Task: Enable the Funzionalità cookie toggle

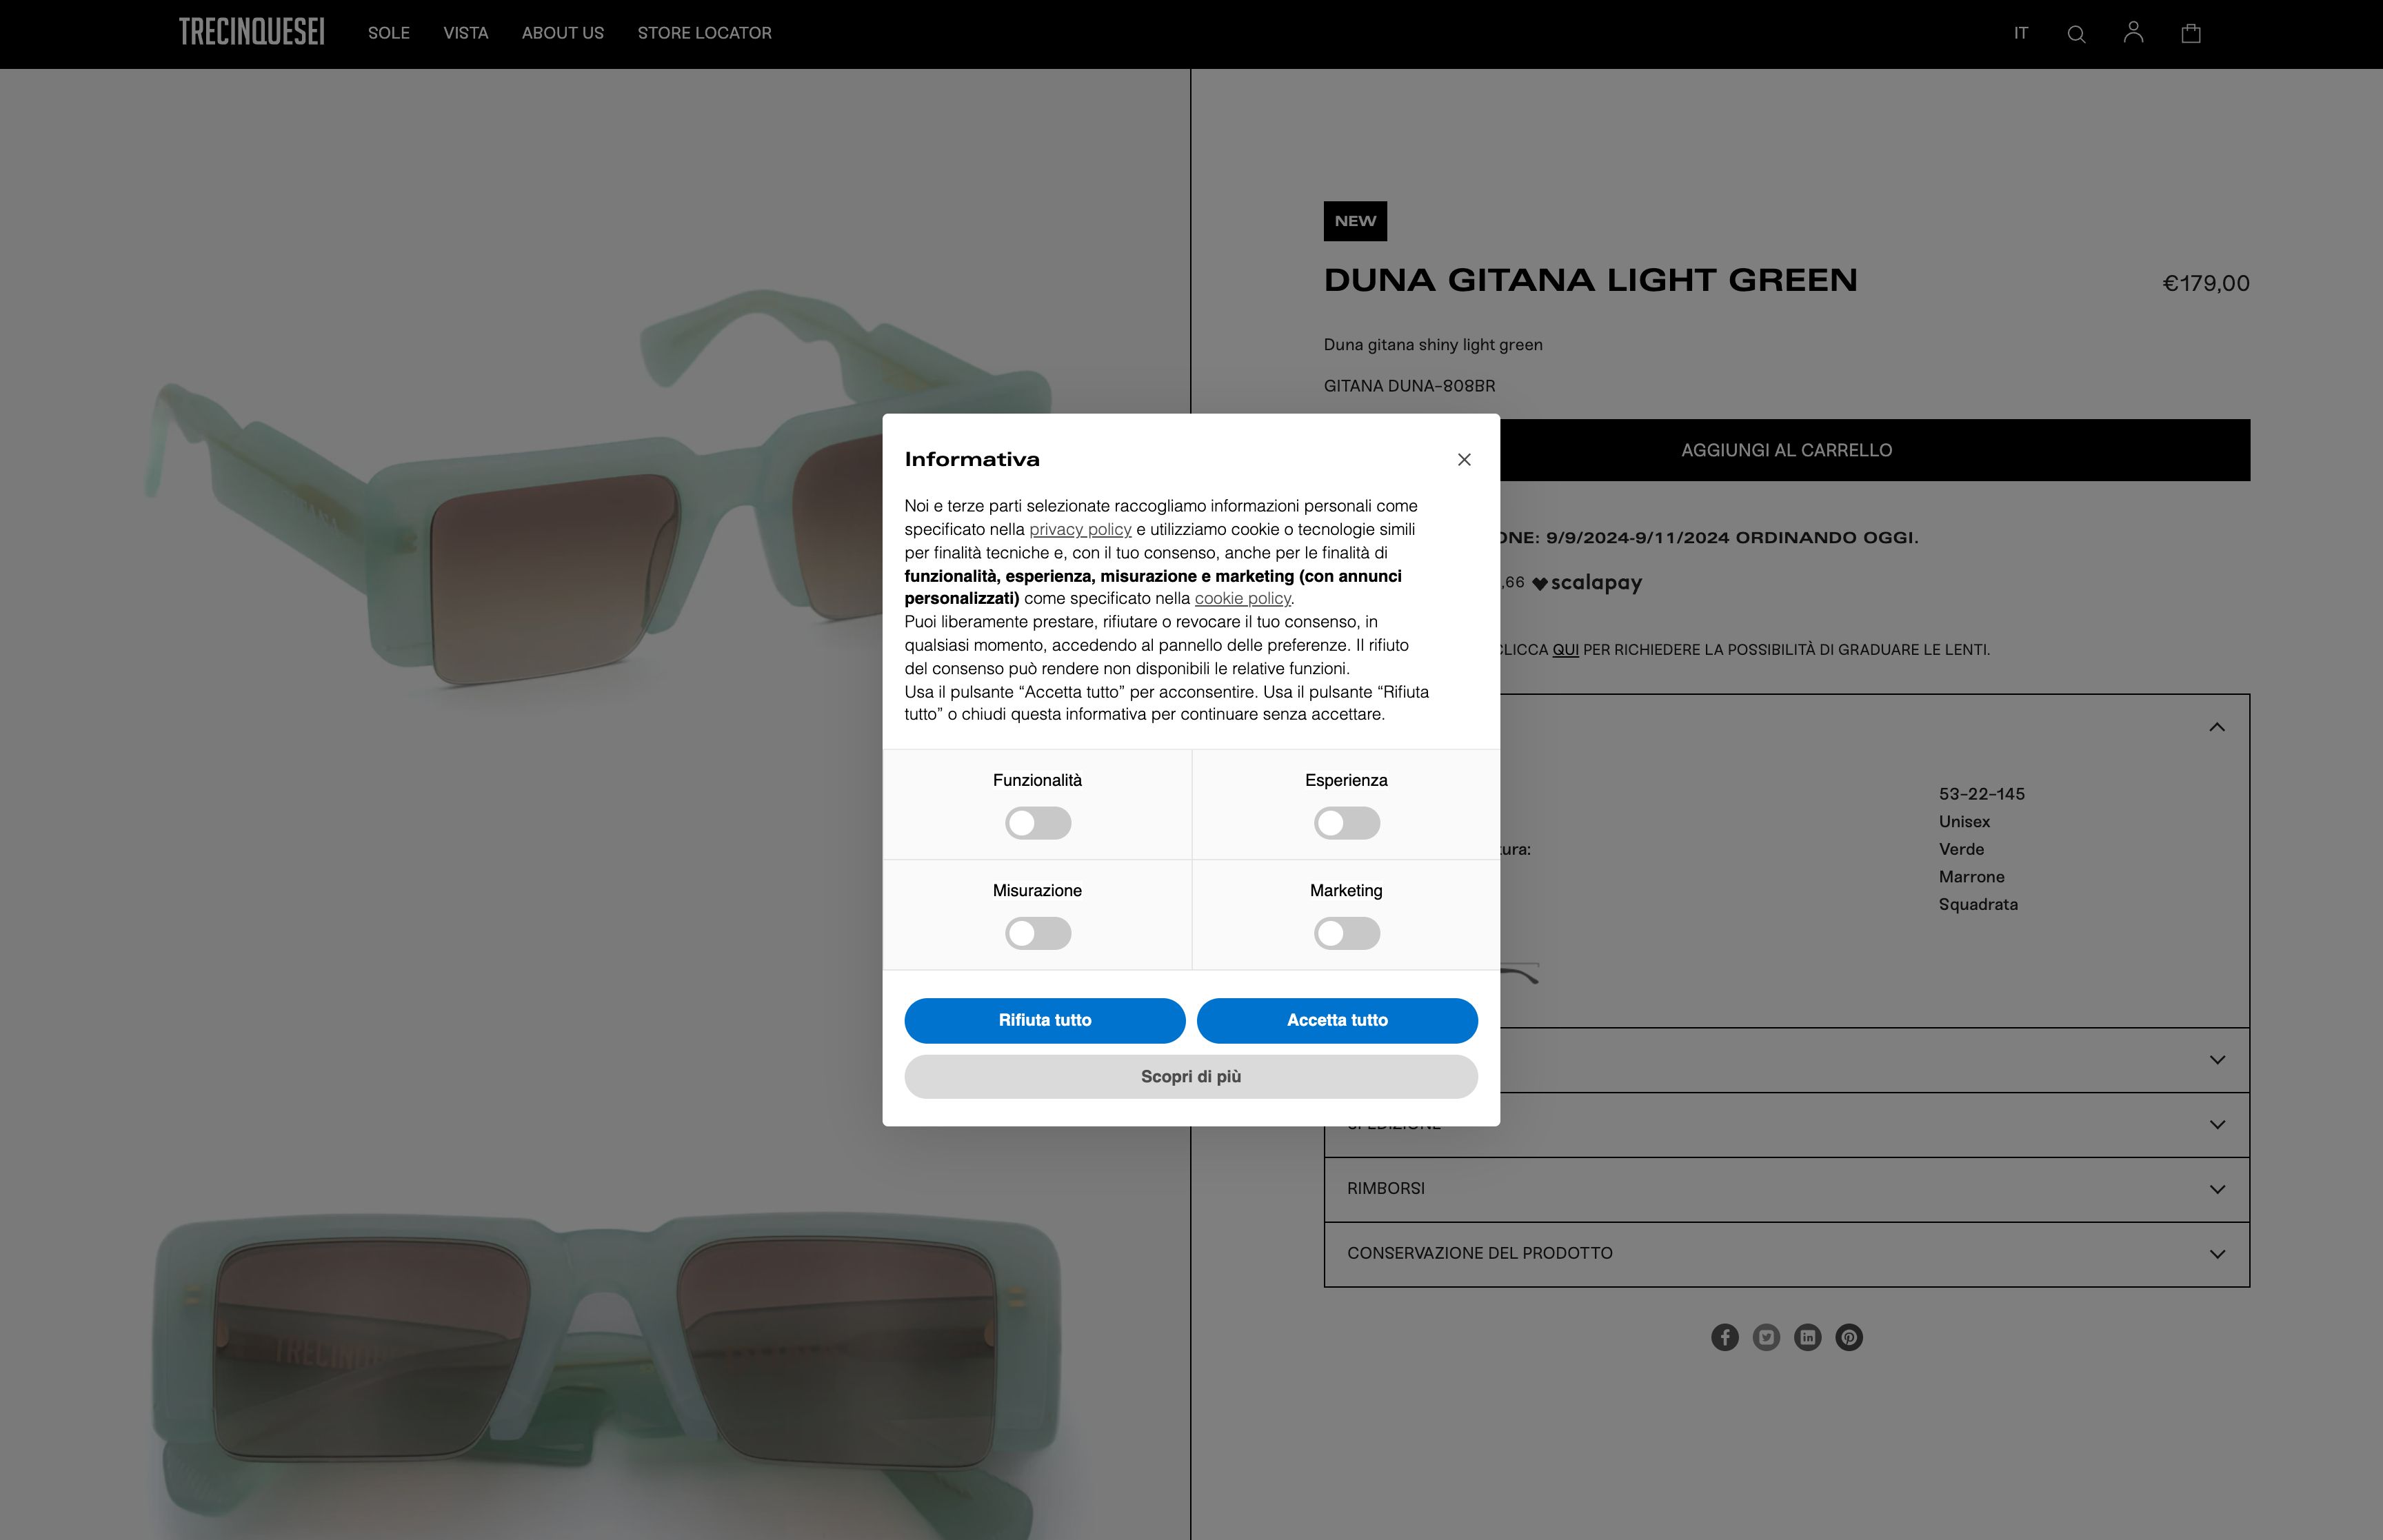Action: point(1037,823)
